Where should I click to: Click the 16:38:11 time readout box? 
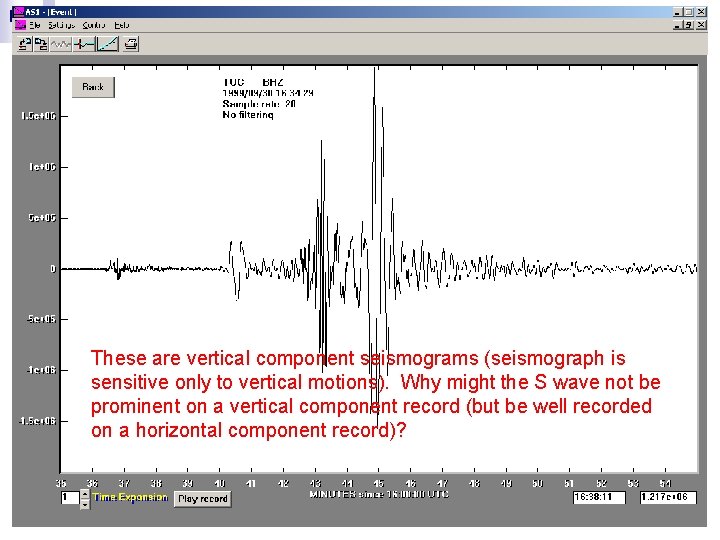[x=599, y=497]
